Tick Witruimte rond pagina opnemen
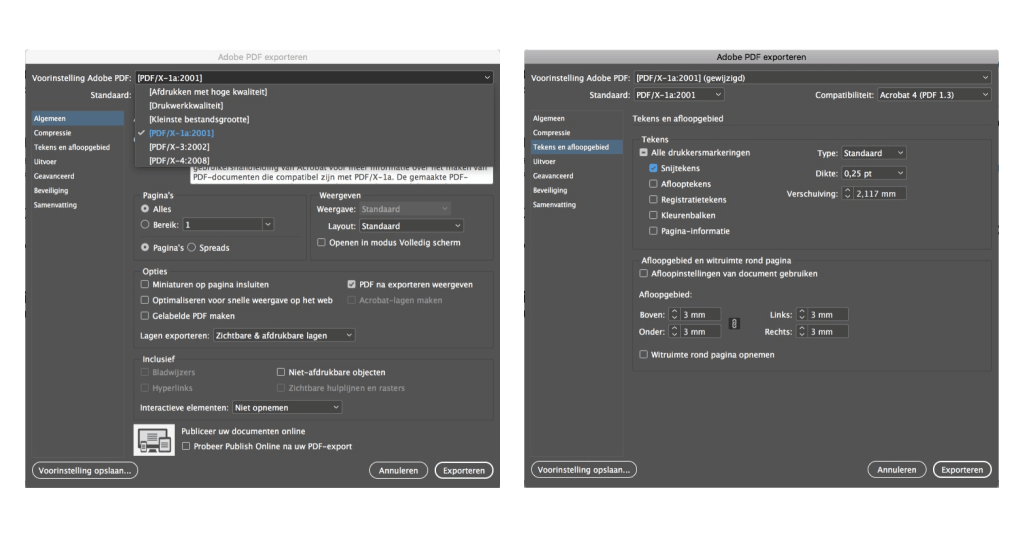The image size is (1024, 538). (643, 355)
